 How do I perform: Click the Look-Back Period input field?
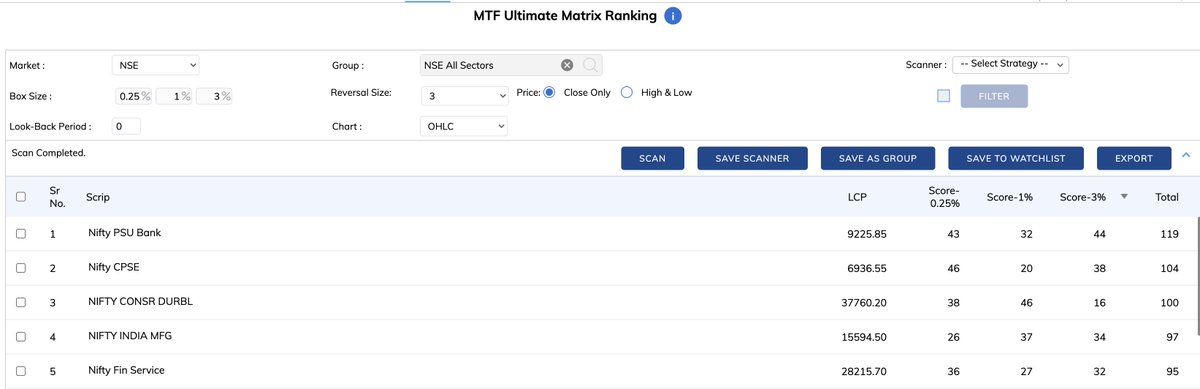click(x=126, y=127)
